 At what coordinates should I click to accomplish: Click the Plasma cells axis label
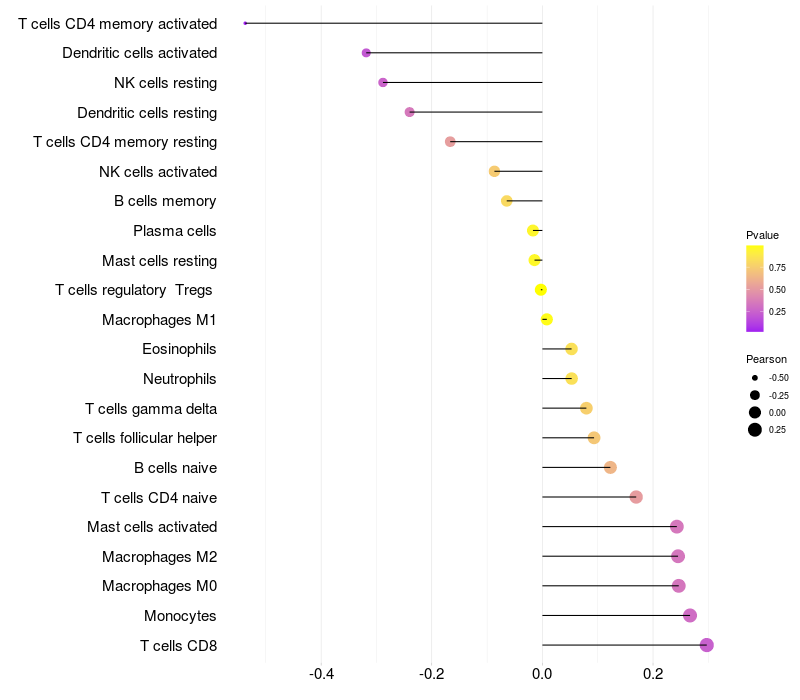[x=175, y=231]
